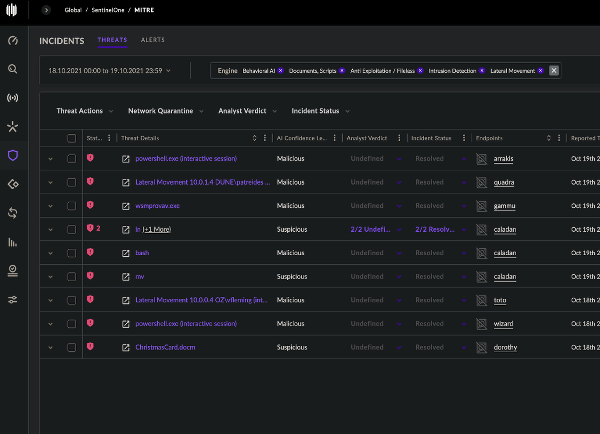This screenshot has width=600, height=434.
Task: Click the open icon beside bash threat
Action: [x=126, y=253]
